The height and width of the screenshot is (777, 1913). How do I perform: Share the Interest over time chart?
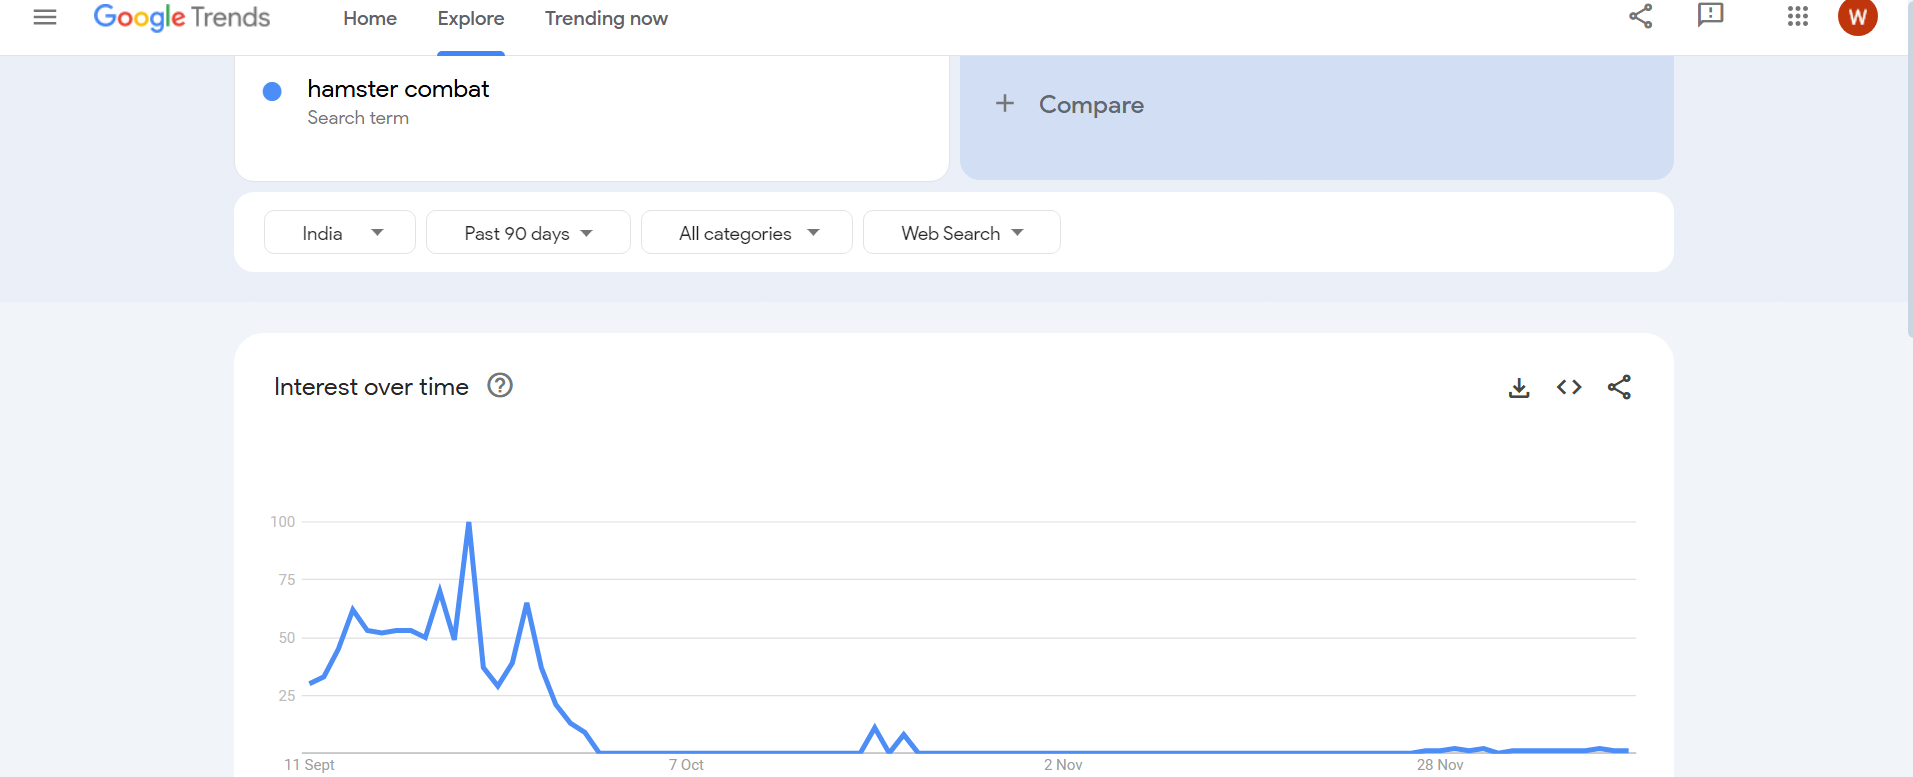[x=1619, y=387]
